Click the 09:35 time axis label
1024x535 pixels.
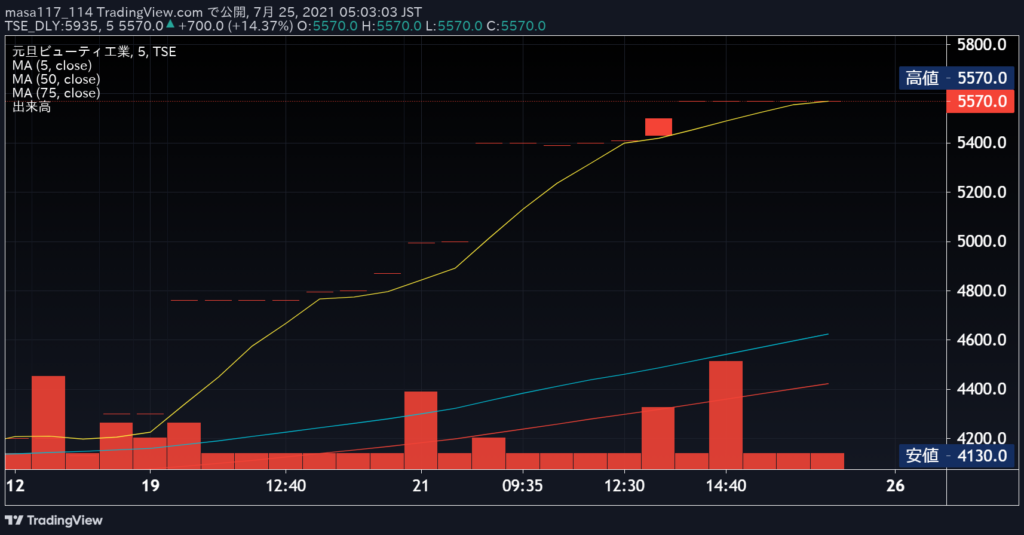(x=522, y=485)
